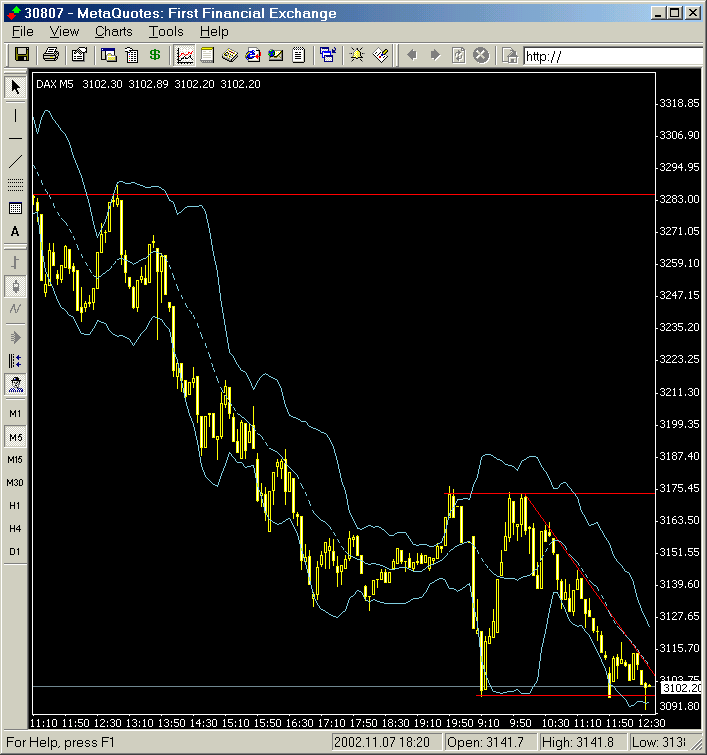Select the trendline drawing tool
This screenshot has width=707, height=755.
click(15, 161)
